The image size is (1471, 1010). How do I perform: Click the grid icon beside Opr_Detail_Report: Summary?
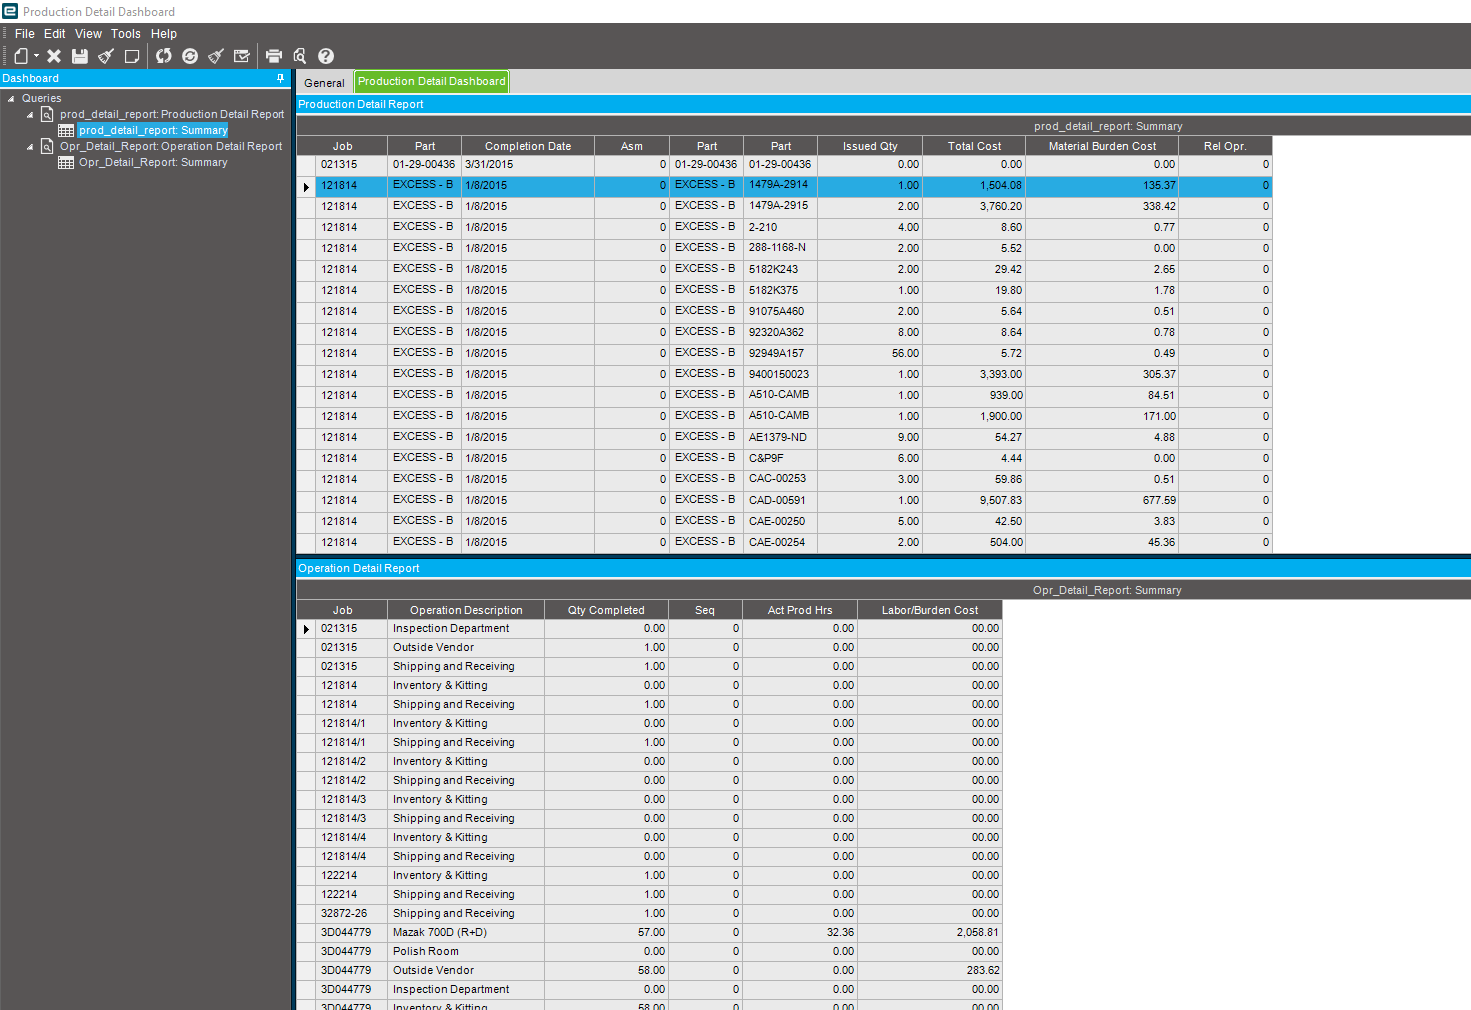click(x=66, y=162)
